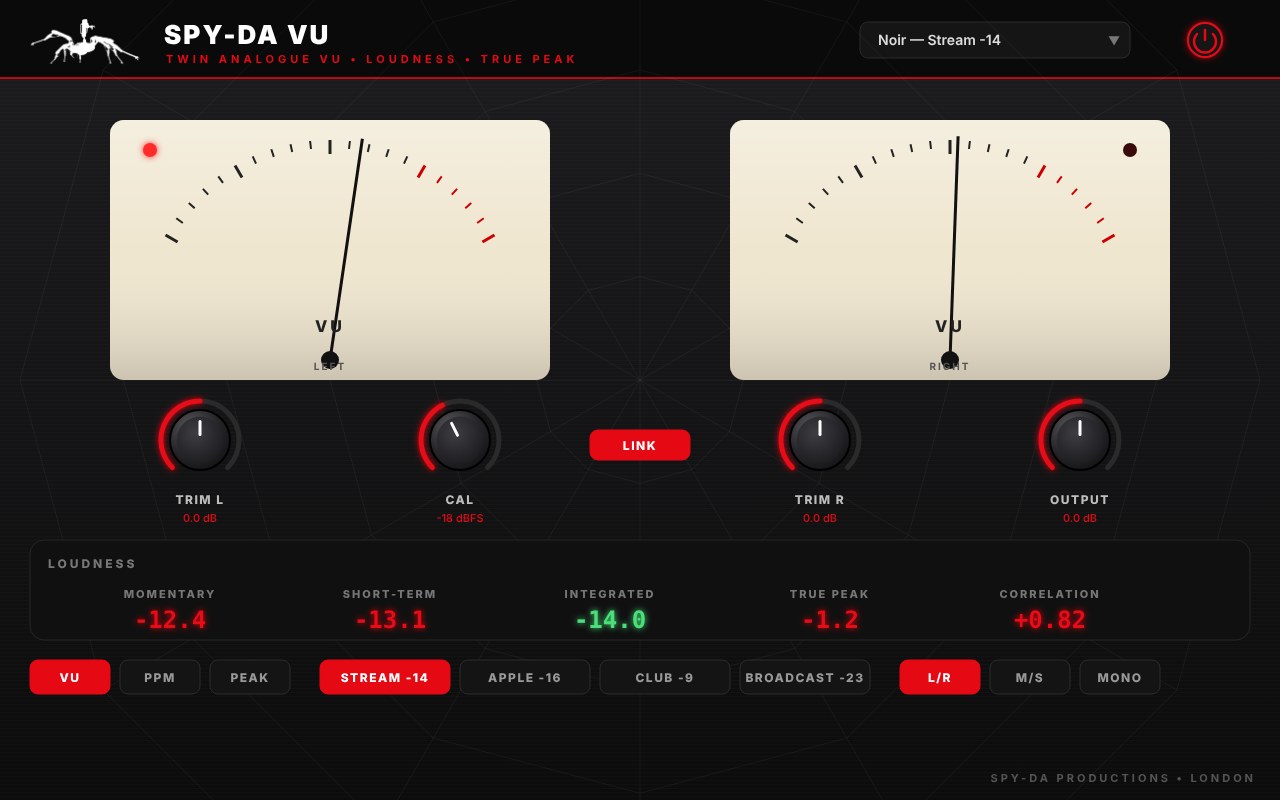Click the momentary value -12.4

point(170,620)
